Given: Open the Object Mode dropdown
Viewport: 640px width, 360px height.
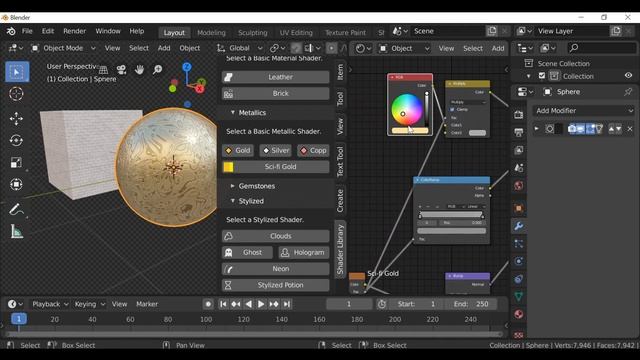Looking at the screenshot, I should pyautogui.click(x=64, y=48).
